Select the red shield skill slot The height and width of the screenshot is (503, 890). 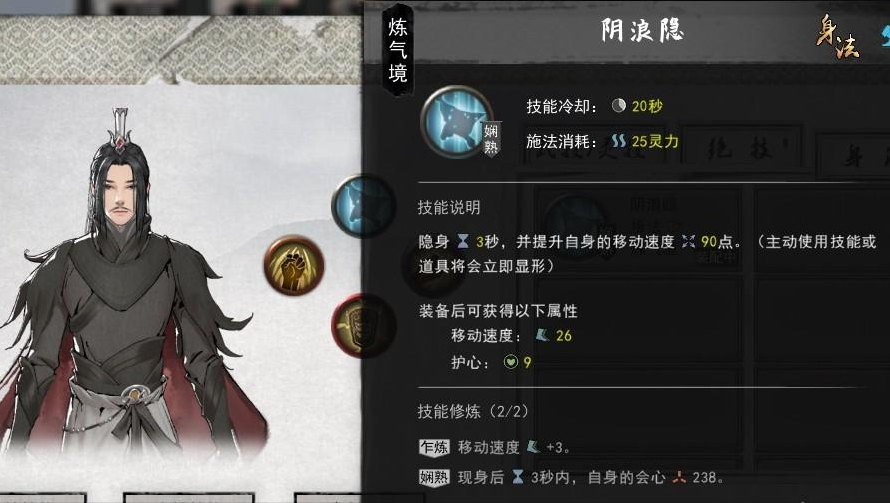click(363, 325)
